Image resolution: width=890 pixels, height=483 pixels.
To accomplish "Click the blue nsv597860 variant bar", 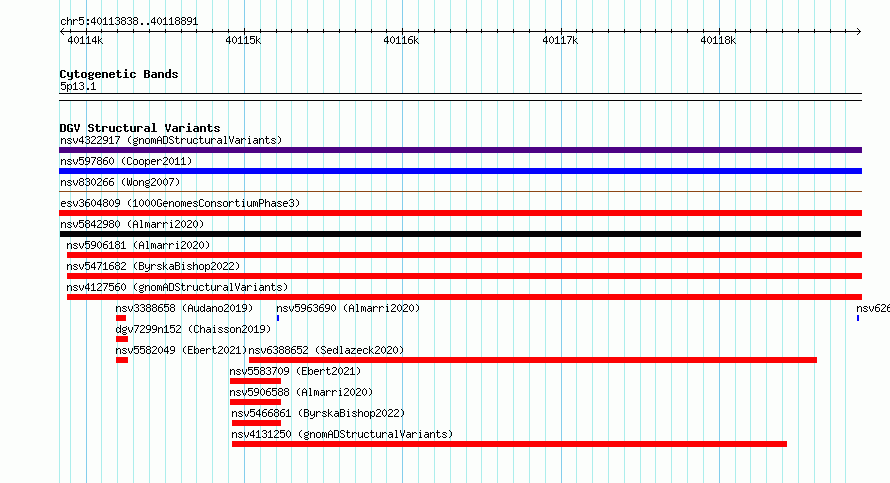I will click(460, 171).
